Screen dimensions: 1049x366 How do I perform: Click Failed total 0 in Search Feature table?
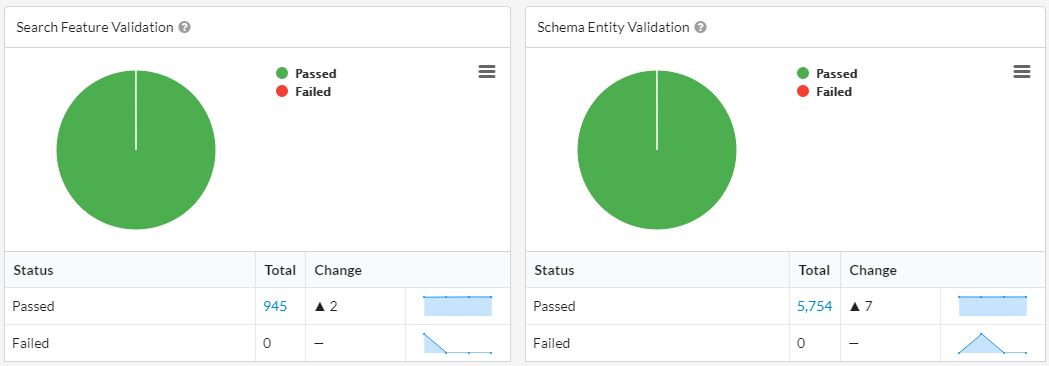(x=267, y=343)
